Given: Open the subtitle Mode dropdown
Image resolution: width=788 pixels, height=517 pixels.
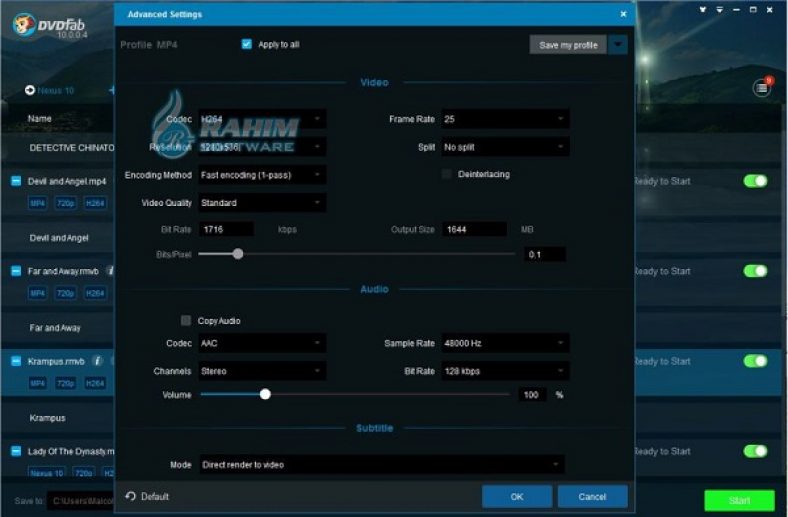Looking at the screenshot, I should pos(380,465).
